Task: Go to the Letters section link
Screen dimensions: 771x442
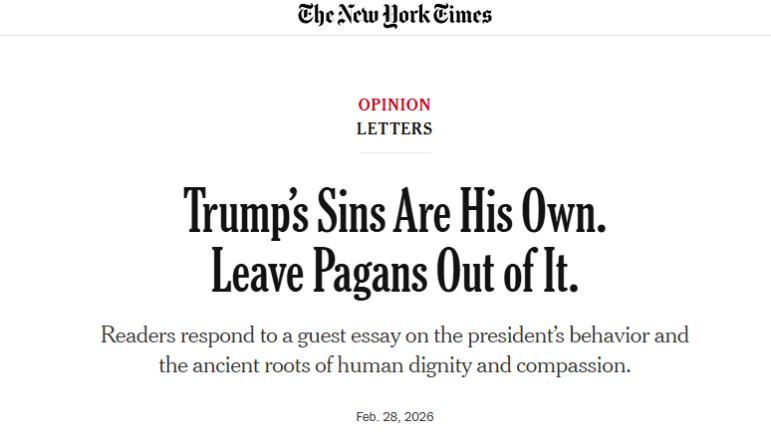Action: (394, 129)
